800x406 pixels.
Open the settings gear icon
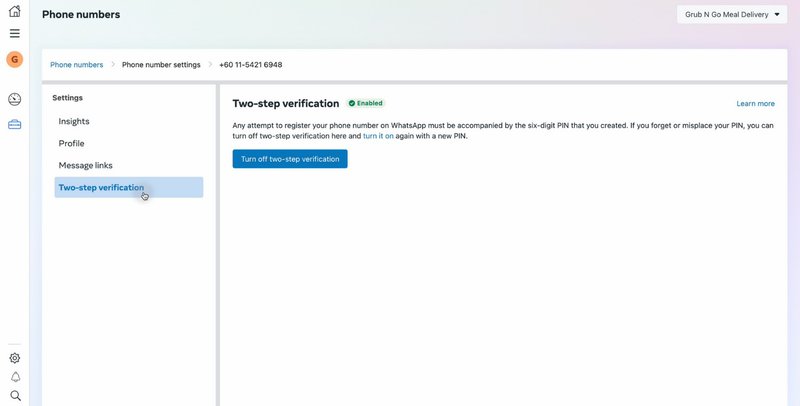[15, 358]
